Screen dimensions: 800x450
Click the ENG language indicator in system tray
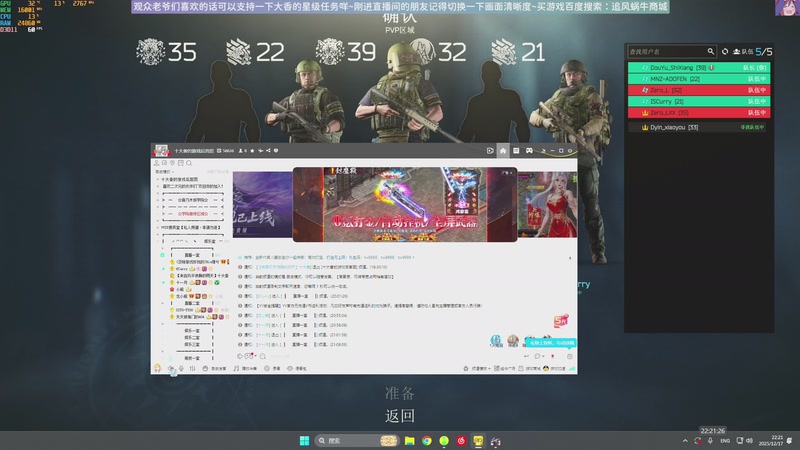click(725, 440)
